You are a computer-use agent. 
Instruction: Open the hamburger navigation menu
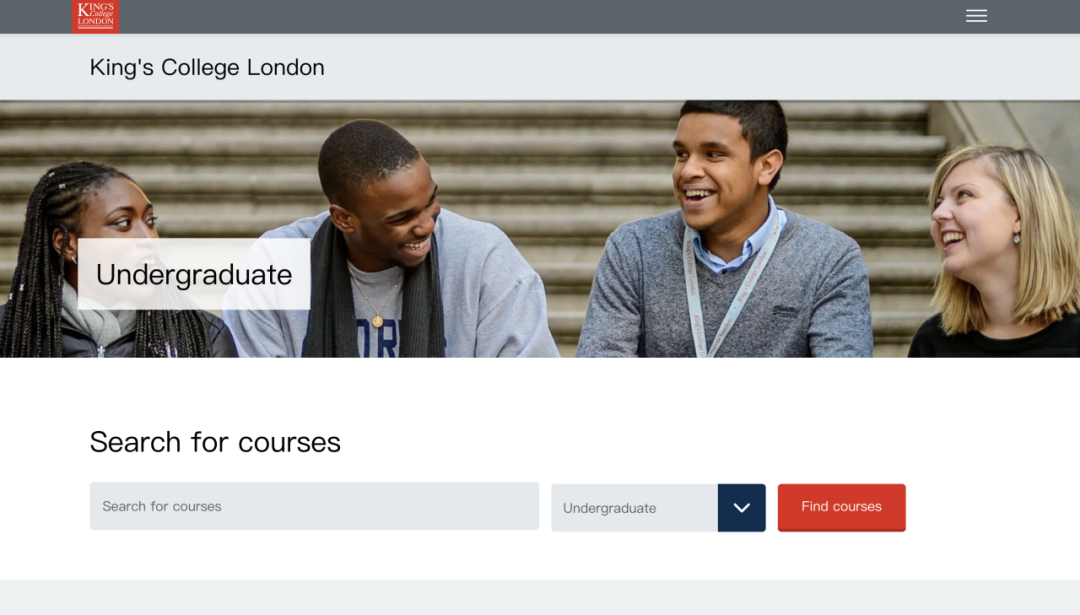point(976,16)
